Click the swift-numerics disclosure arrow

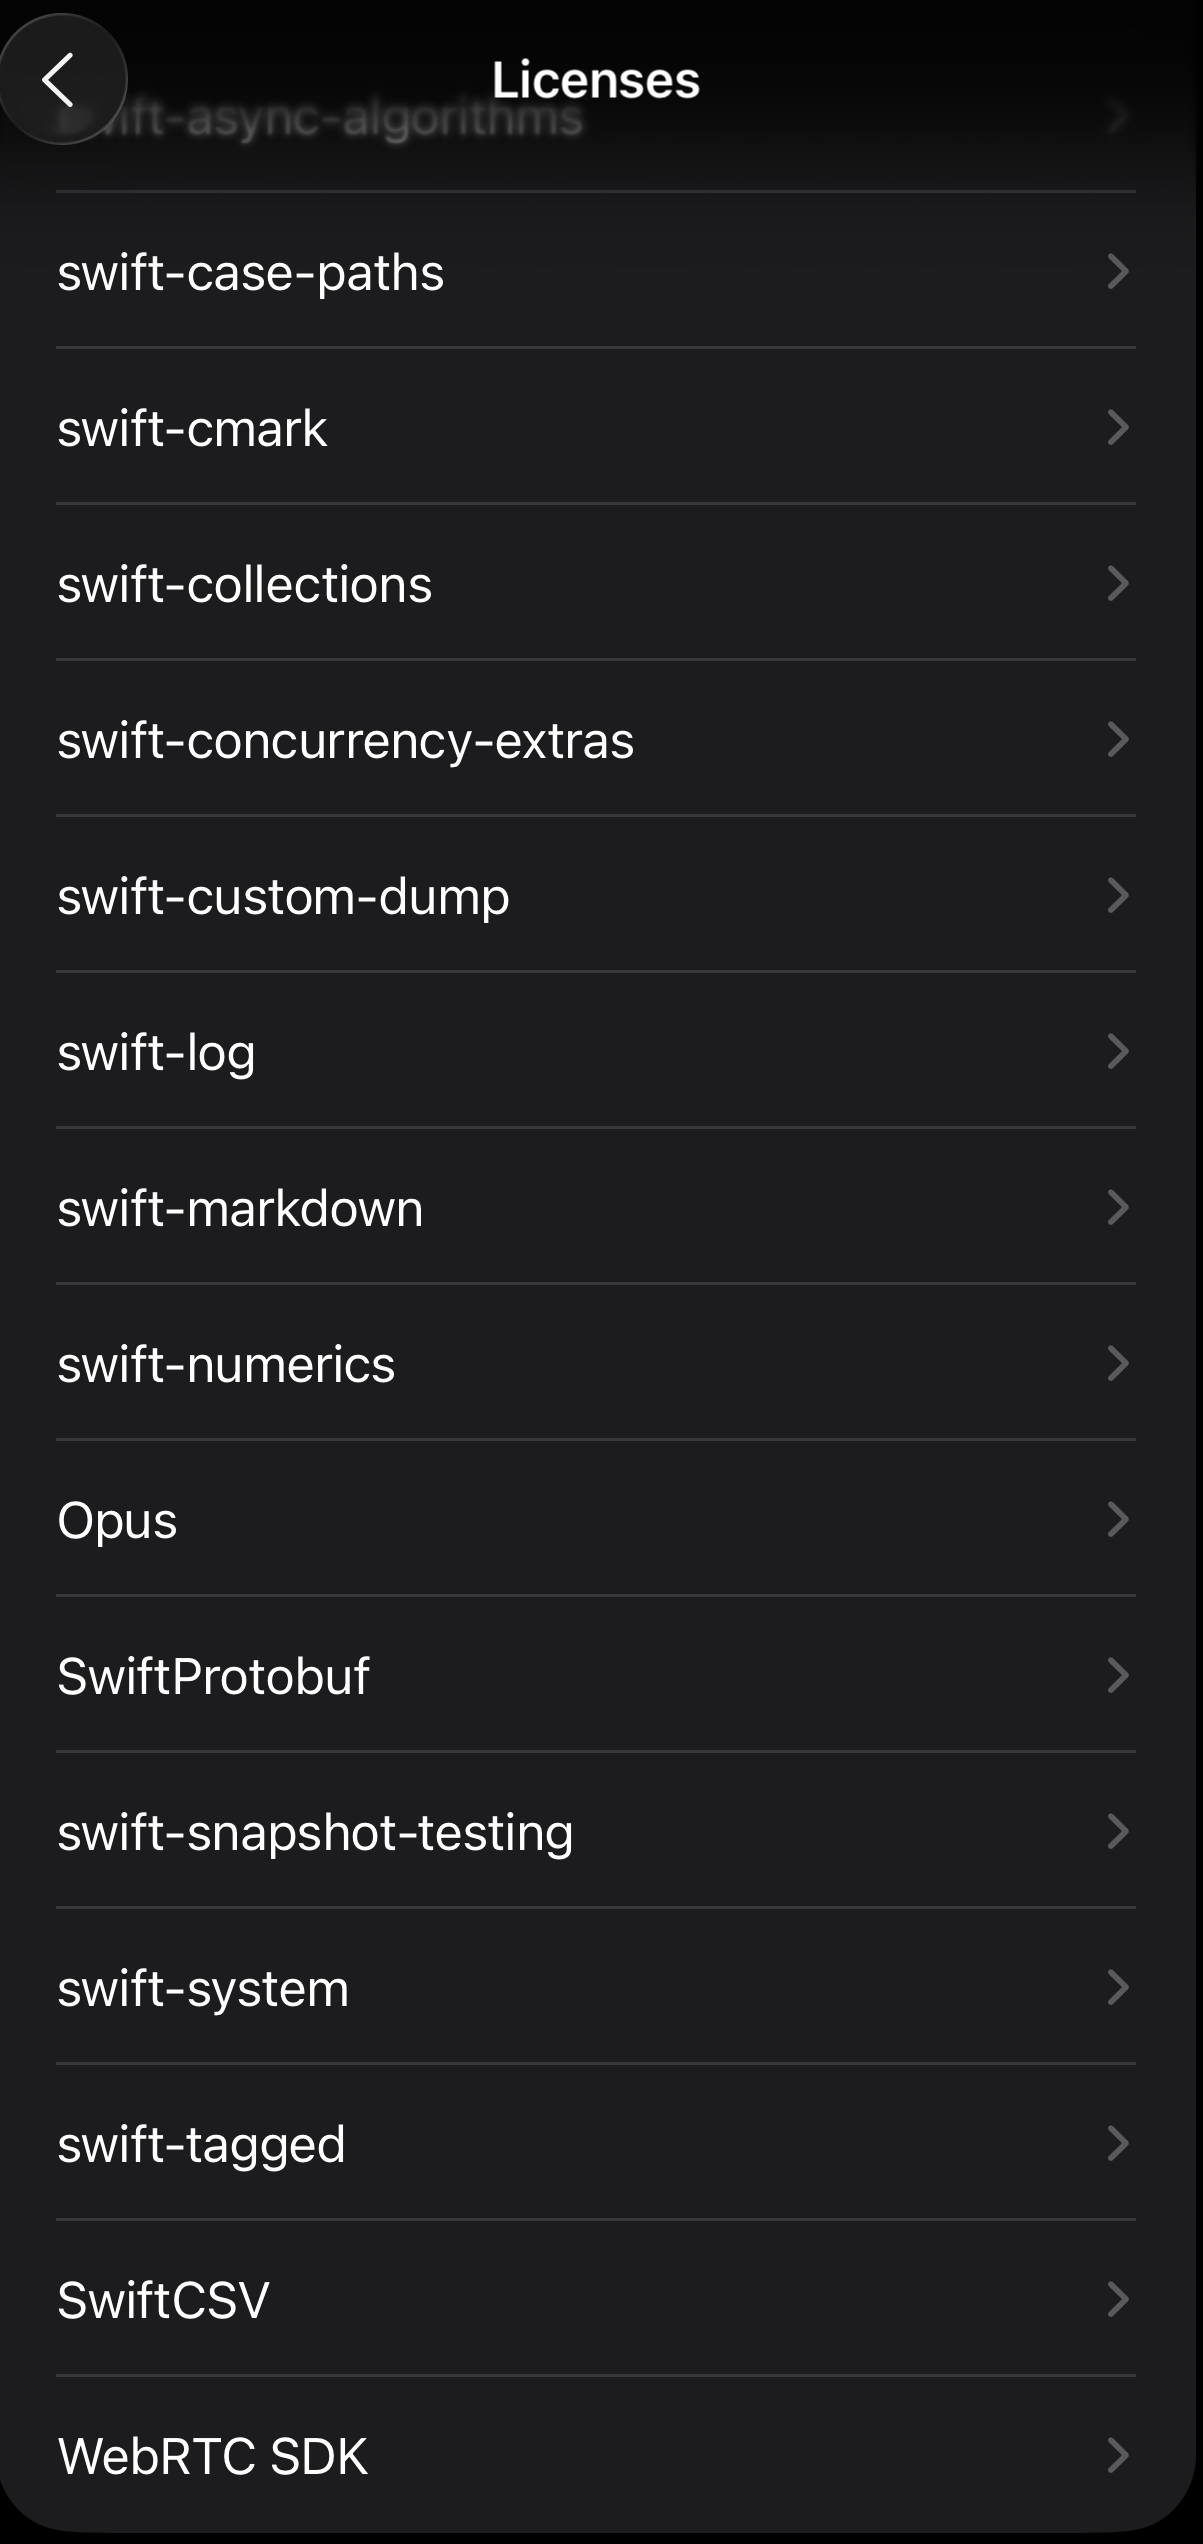[1118, 1364]
